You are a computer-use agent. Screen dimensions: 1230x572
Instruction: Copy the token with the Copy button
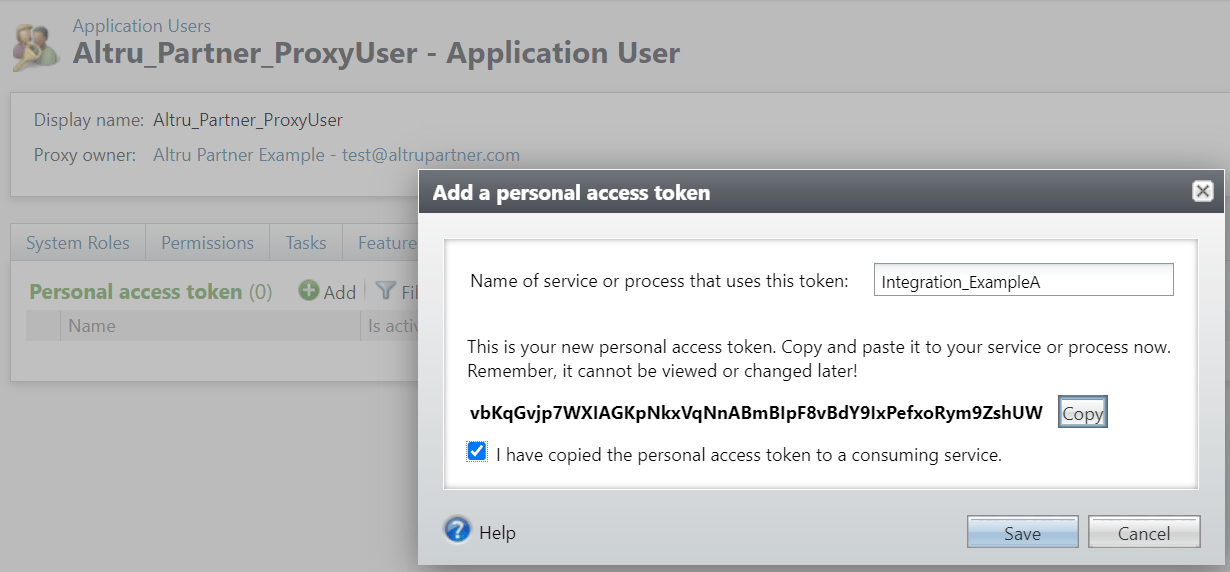[x=1083, y=413]
